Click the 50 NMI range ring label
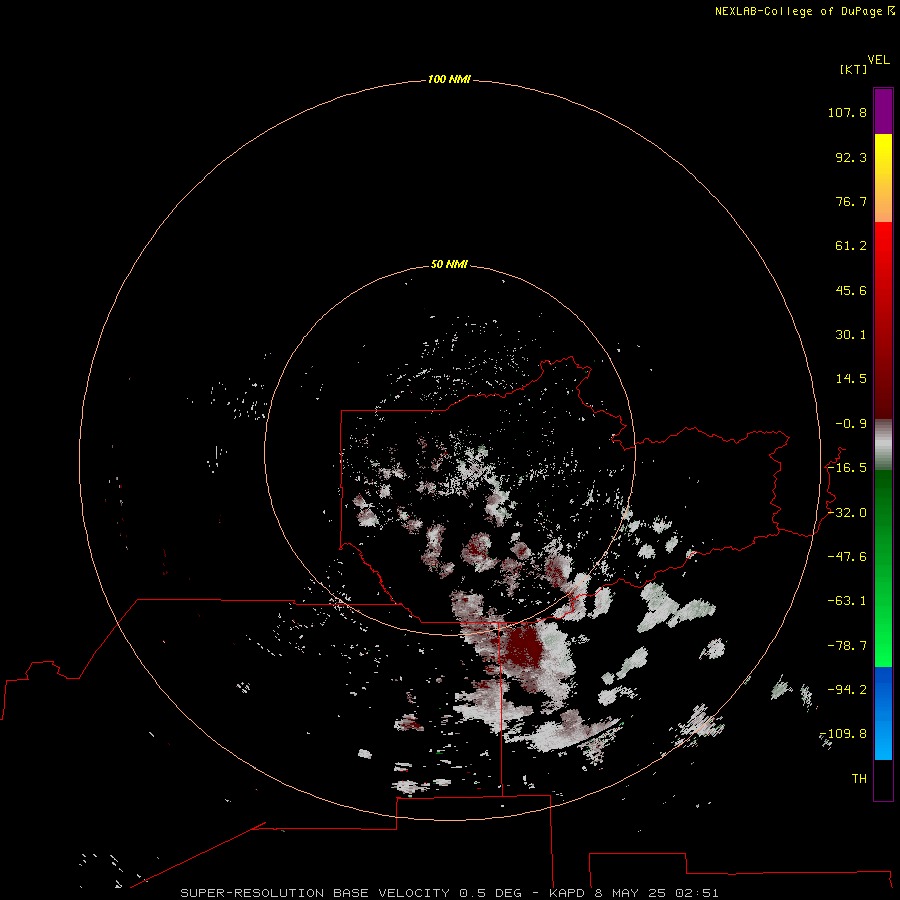This screenshot has height=900, width=900. [x=449, y=264]
